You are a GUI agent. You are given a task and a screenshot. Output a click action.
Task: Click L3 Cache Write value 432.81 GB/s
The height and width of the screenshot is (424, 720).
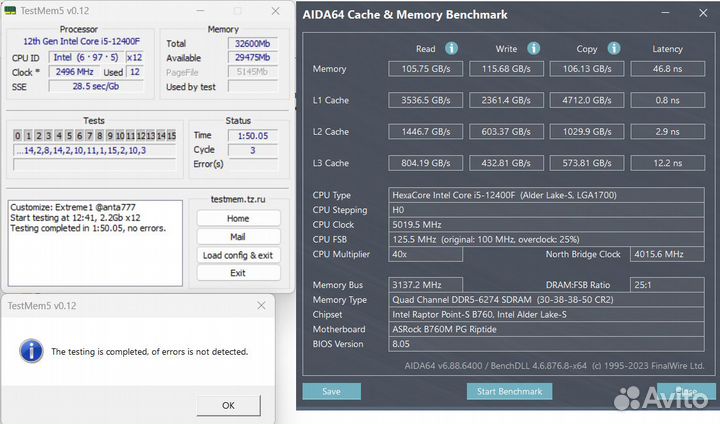[x=506, y=163]
